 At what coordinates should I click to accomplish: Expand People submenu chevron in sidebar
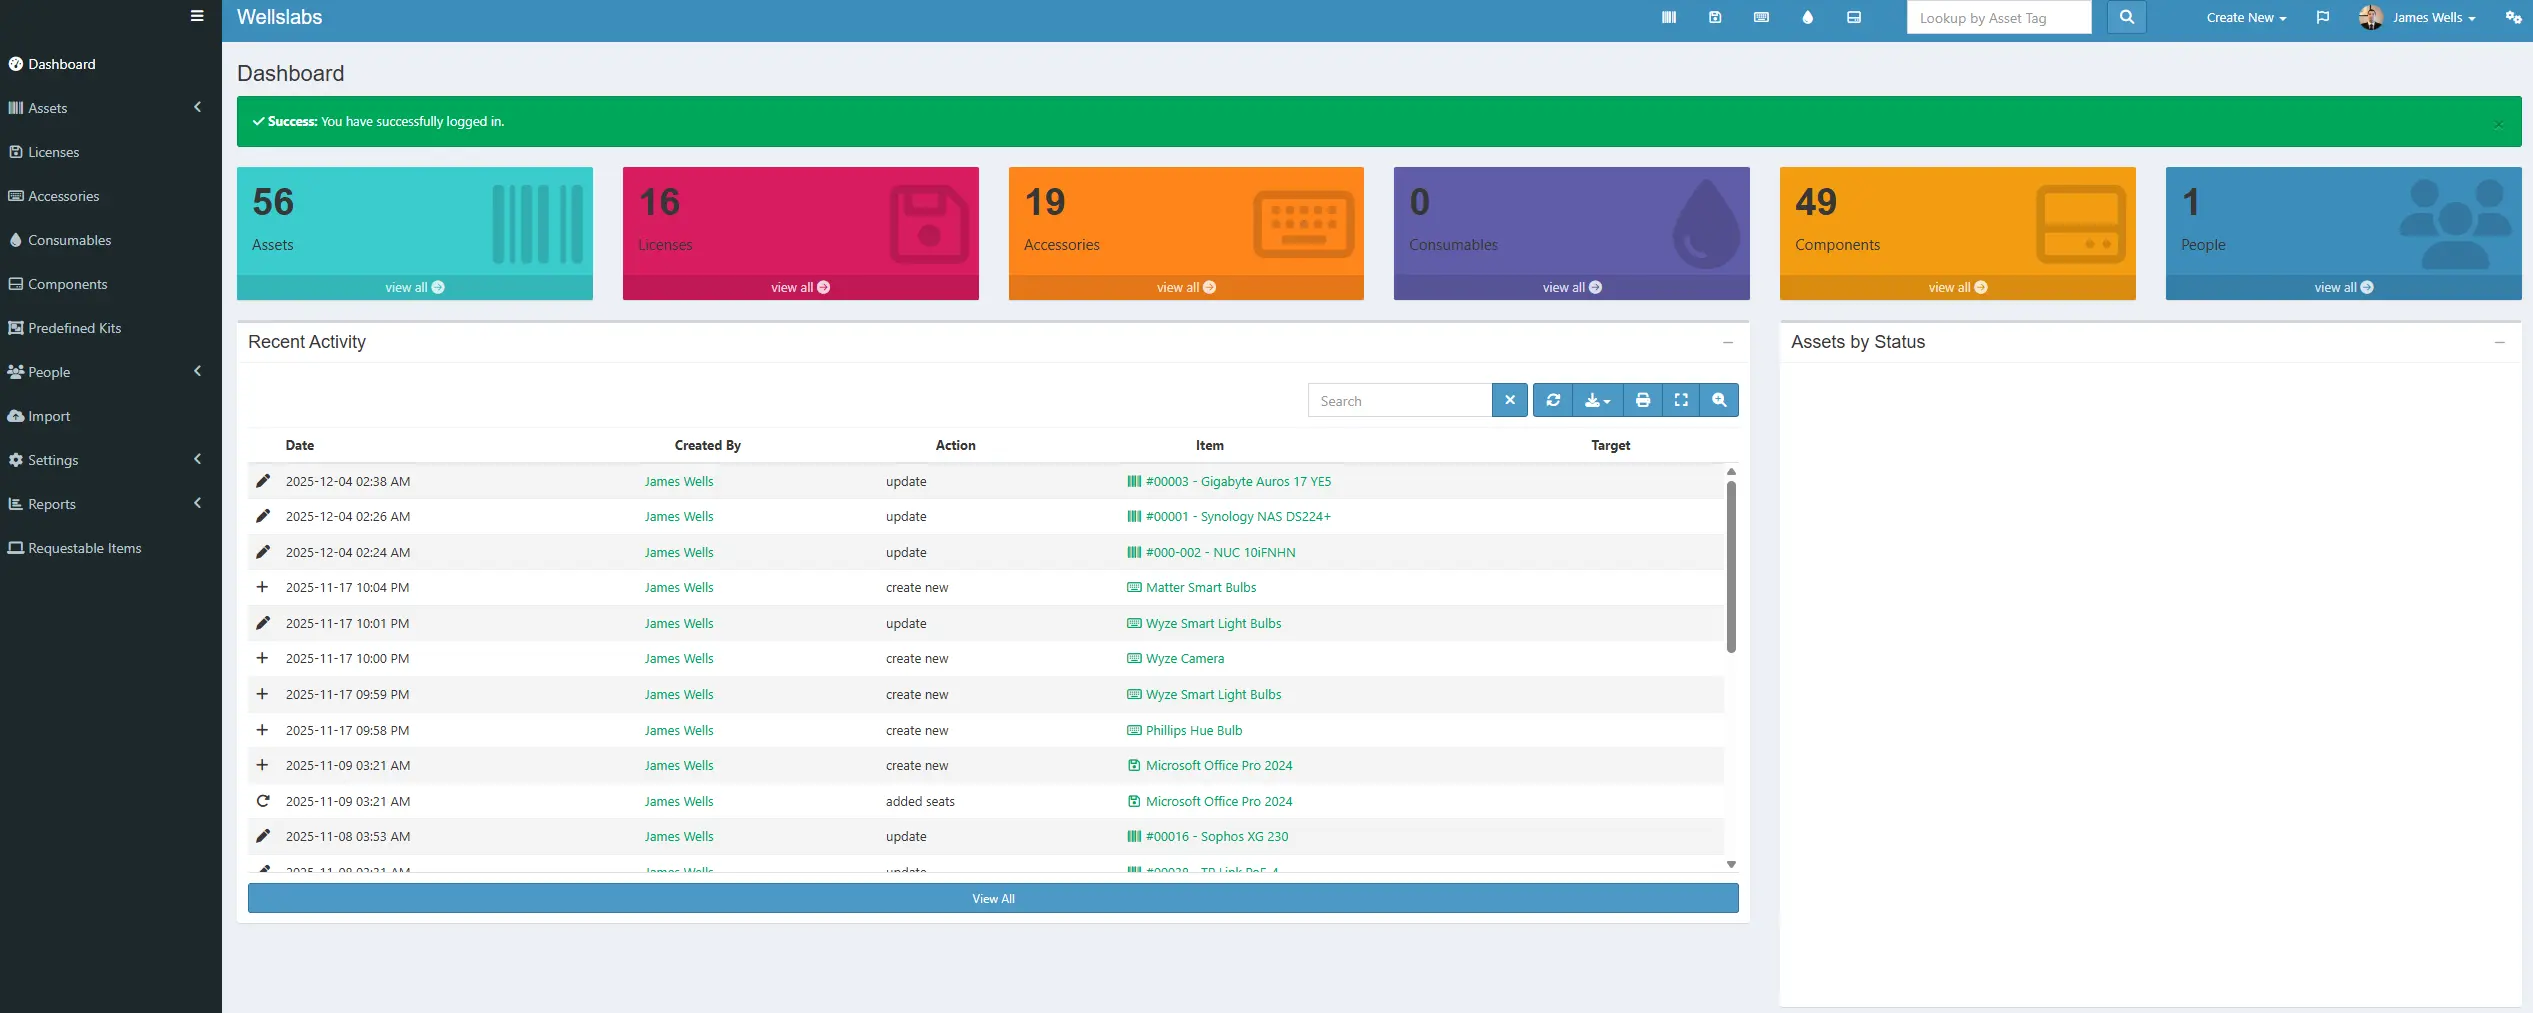(197, 371)
